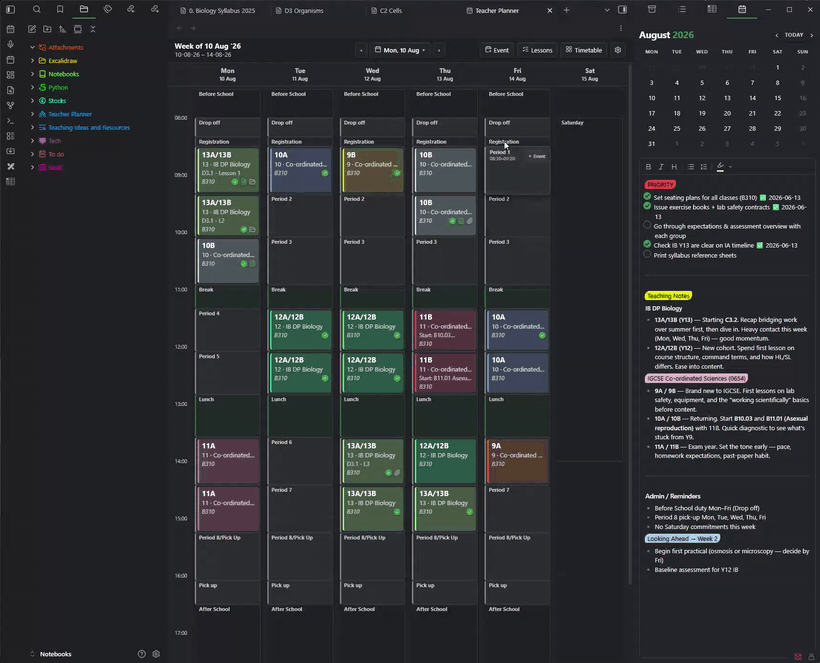Open vault help icon
The image size is (820, 663).
pyautogui.click(x=141, y=654)
